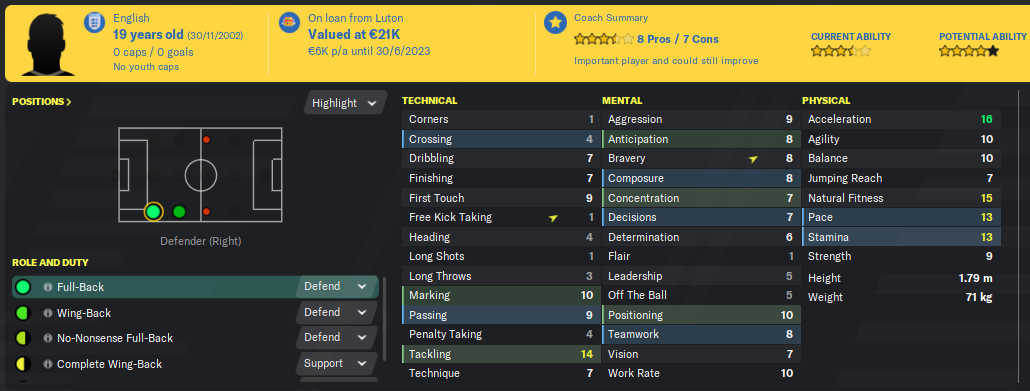
Task: Select the Wing-Back role indicator circle
Action: pos(22,313)
